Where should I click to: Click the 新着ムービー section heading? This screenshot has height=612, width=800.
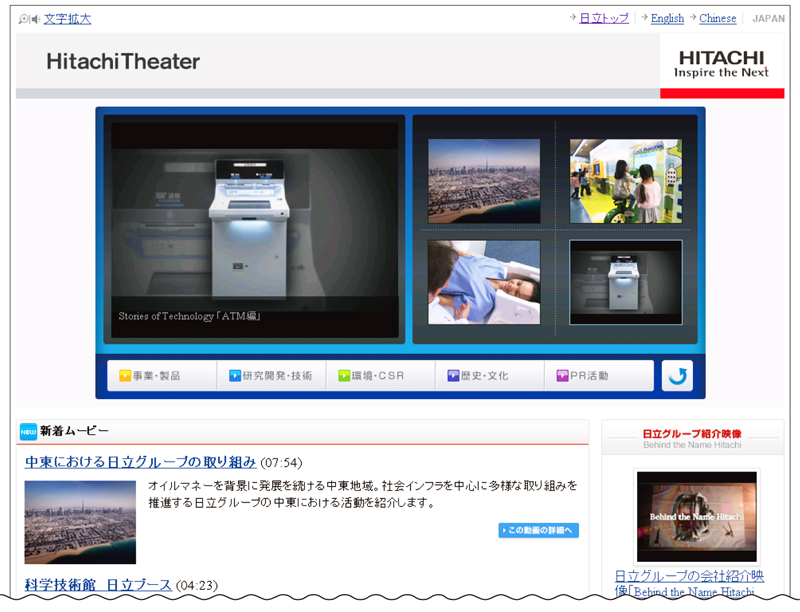click(74, 431)
